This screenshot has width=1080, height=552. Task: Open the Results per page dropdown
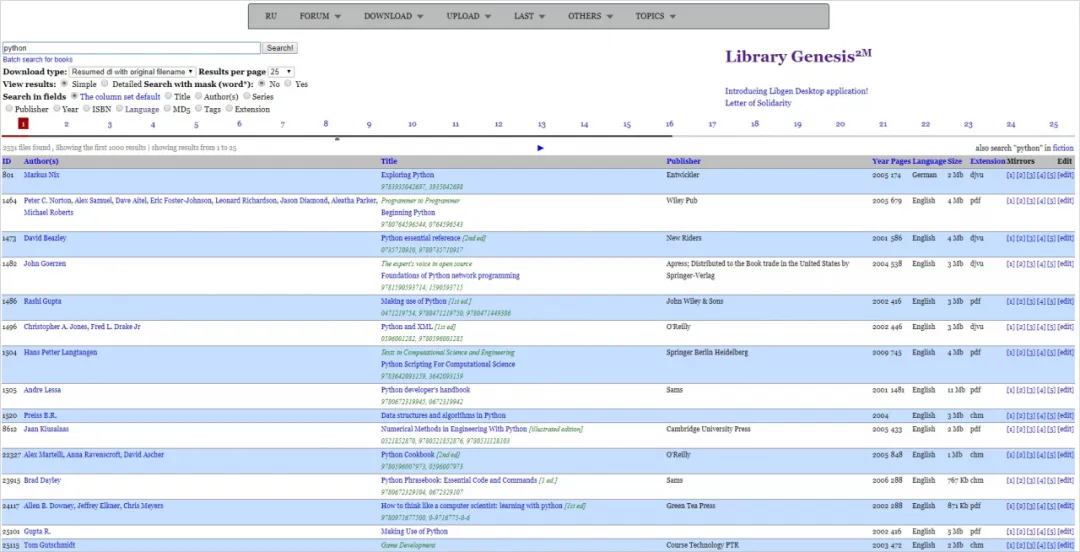(x=281, y=72)
